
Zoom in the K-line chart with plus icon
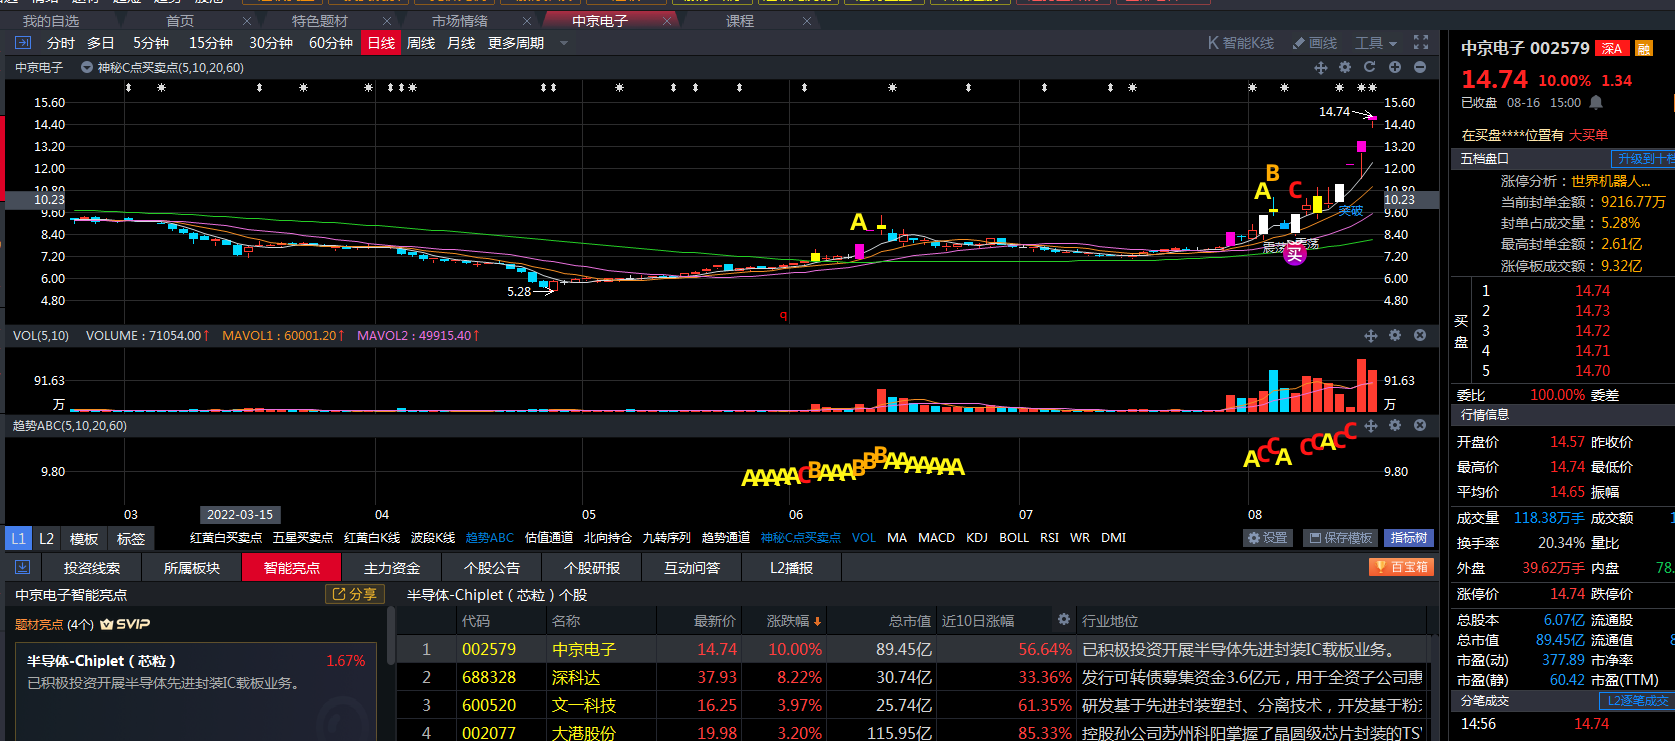tap(1395, 67)
